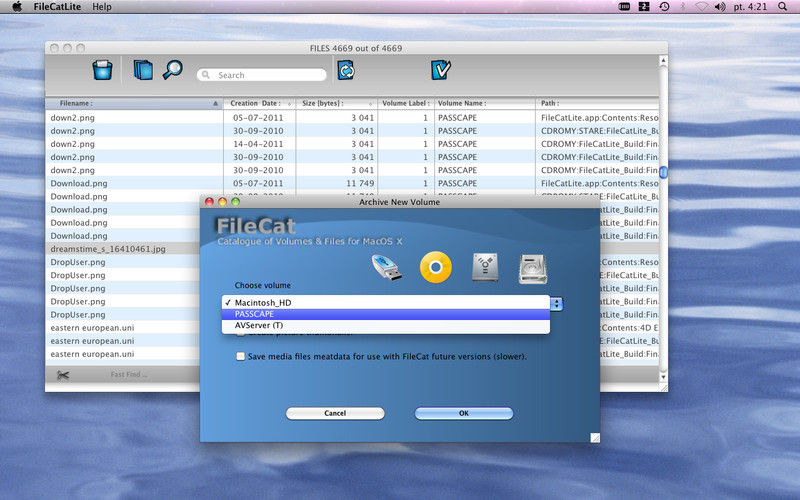Select the internal hard disk icon

(x=531, y=268)
